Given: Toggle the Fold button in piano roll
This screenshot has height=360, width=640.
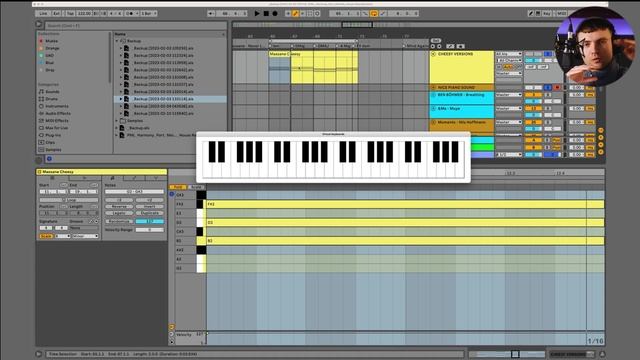Looking at the screenshot, I should [178, 187].
